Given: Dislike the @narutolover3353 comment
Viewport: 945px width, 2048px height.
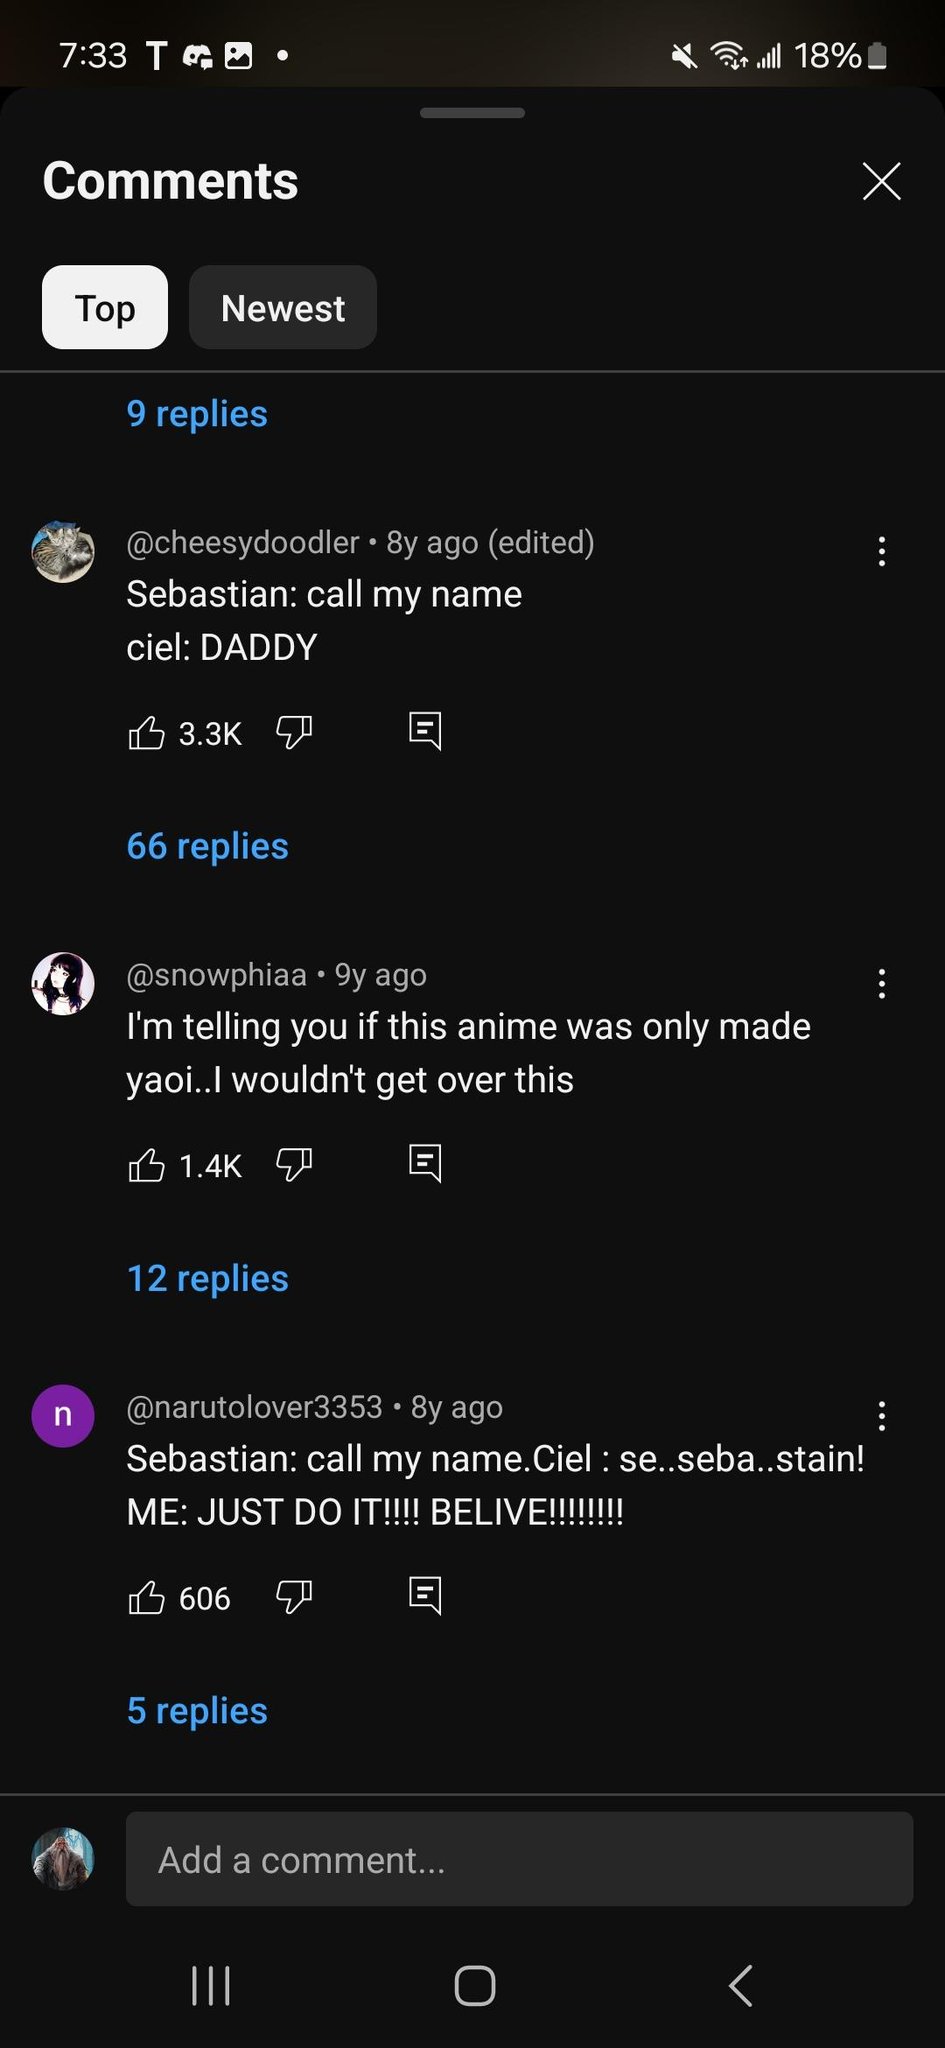Looking at the screenshot, I should [x=294, y=1598].
